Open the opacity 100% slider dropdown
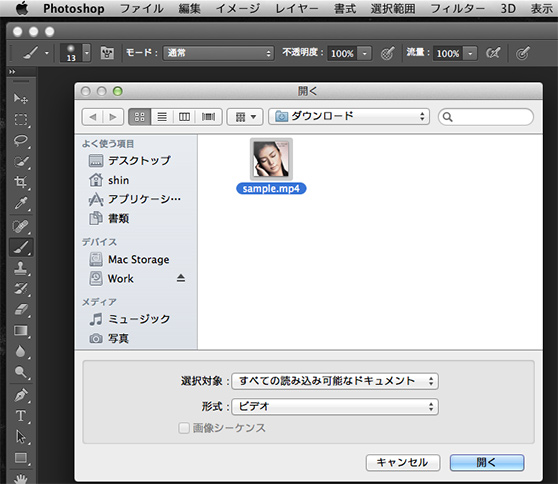Screen dimensions: 558x484 point(364,53)
